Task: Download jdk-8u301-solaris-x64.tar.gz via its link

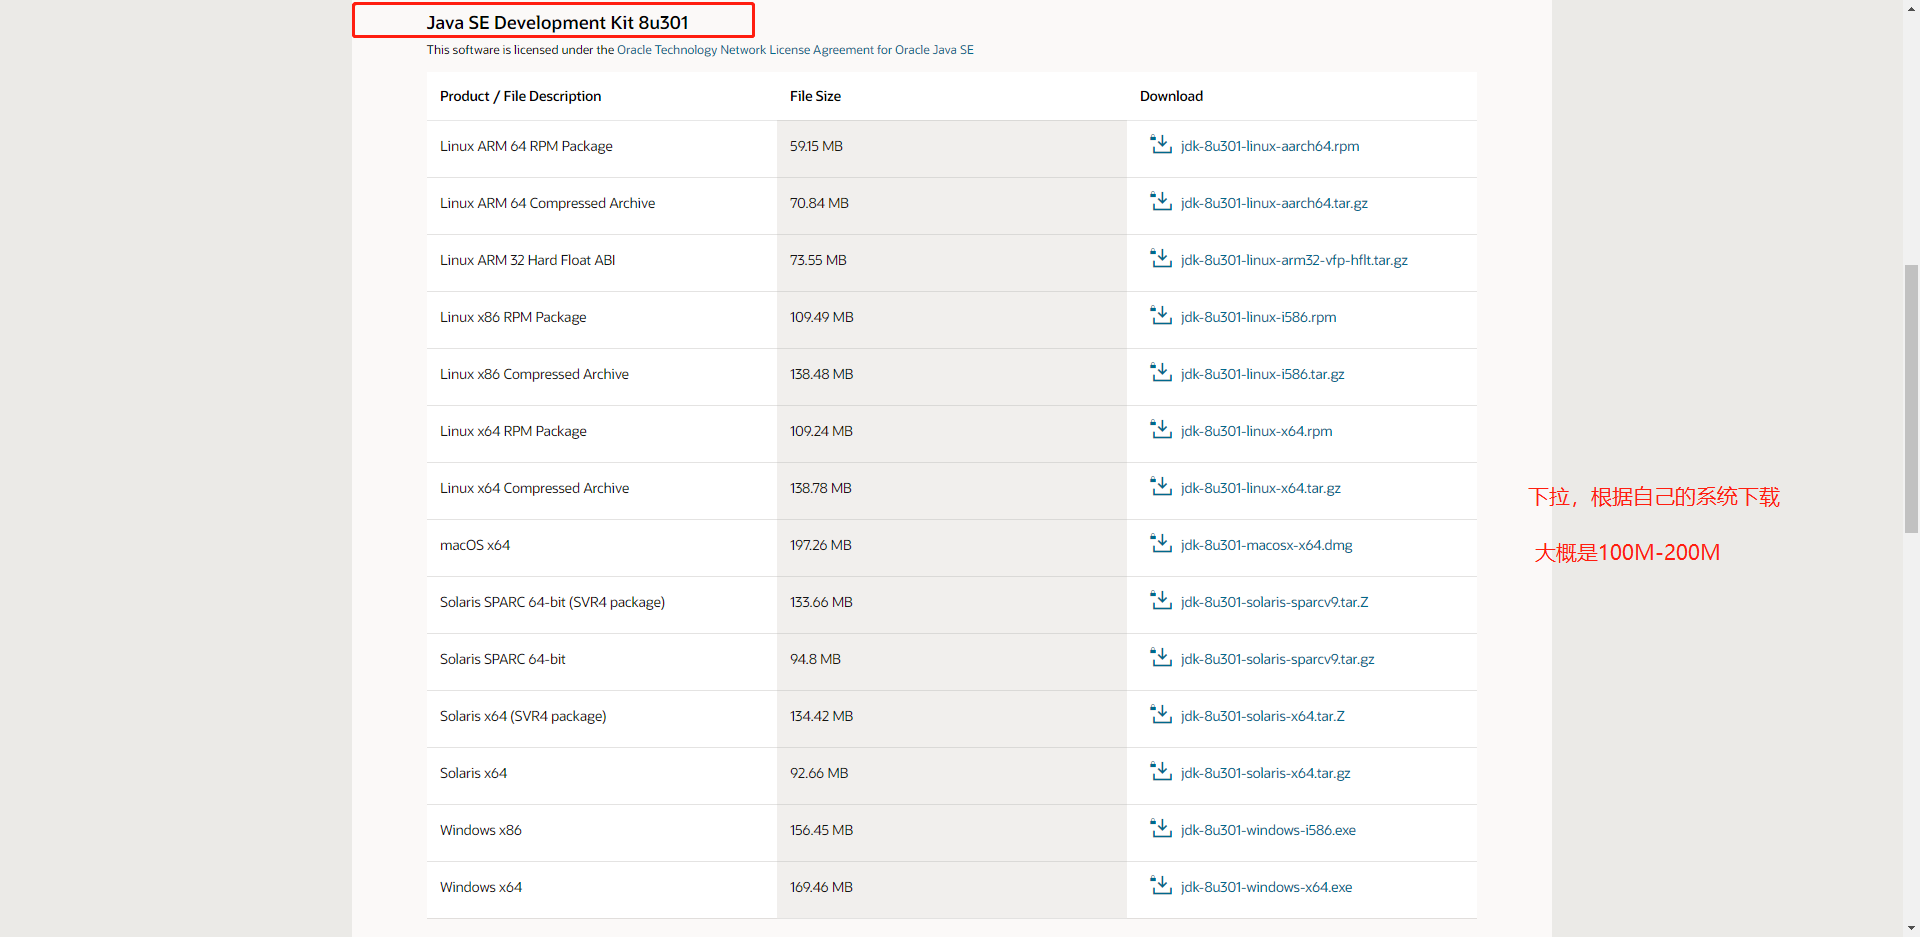Action: tap(1265, 773)
